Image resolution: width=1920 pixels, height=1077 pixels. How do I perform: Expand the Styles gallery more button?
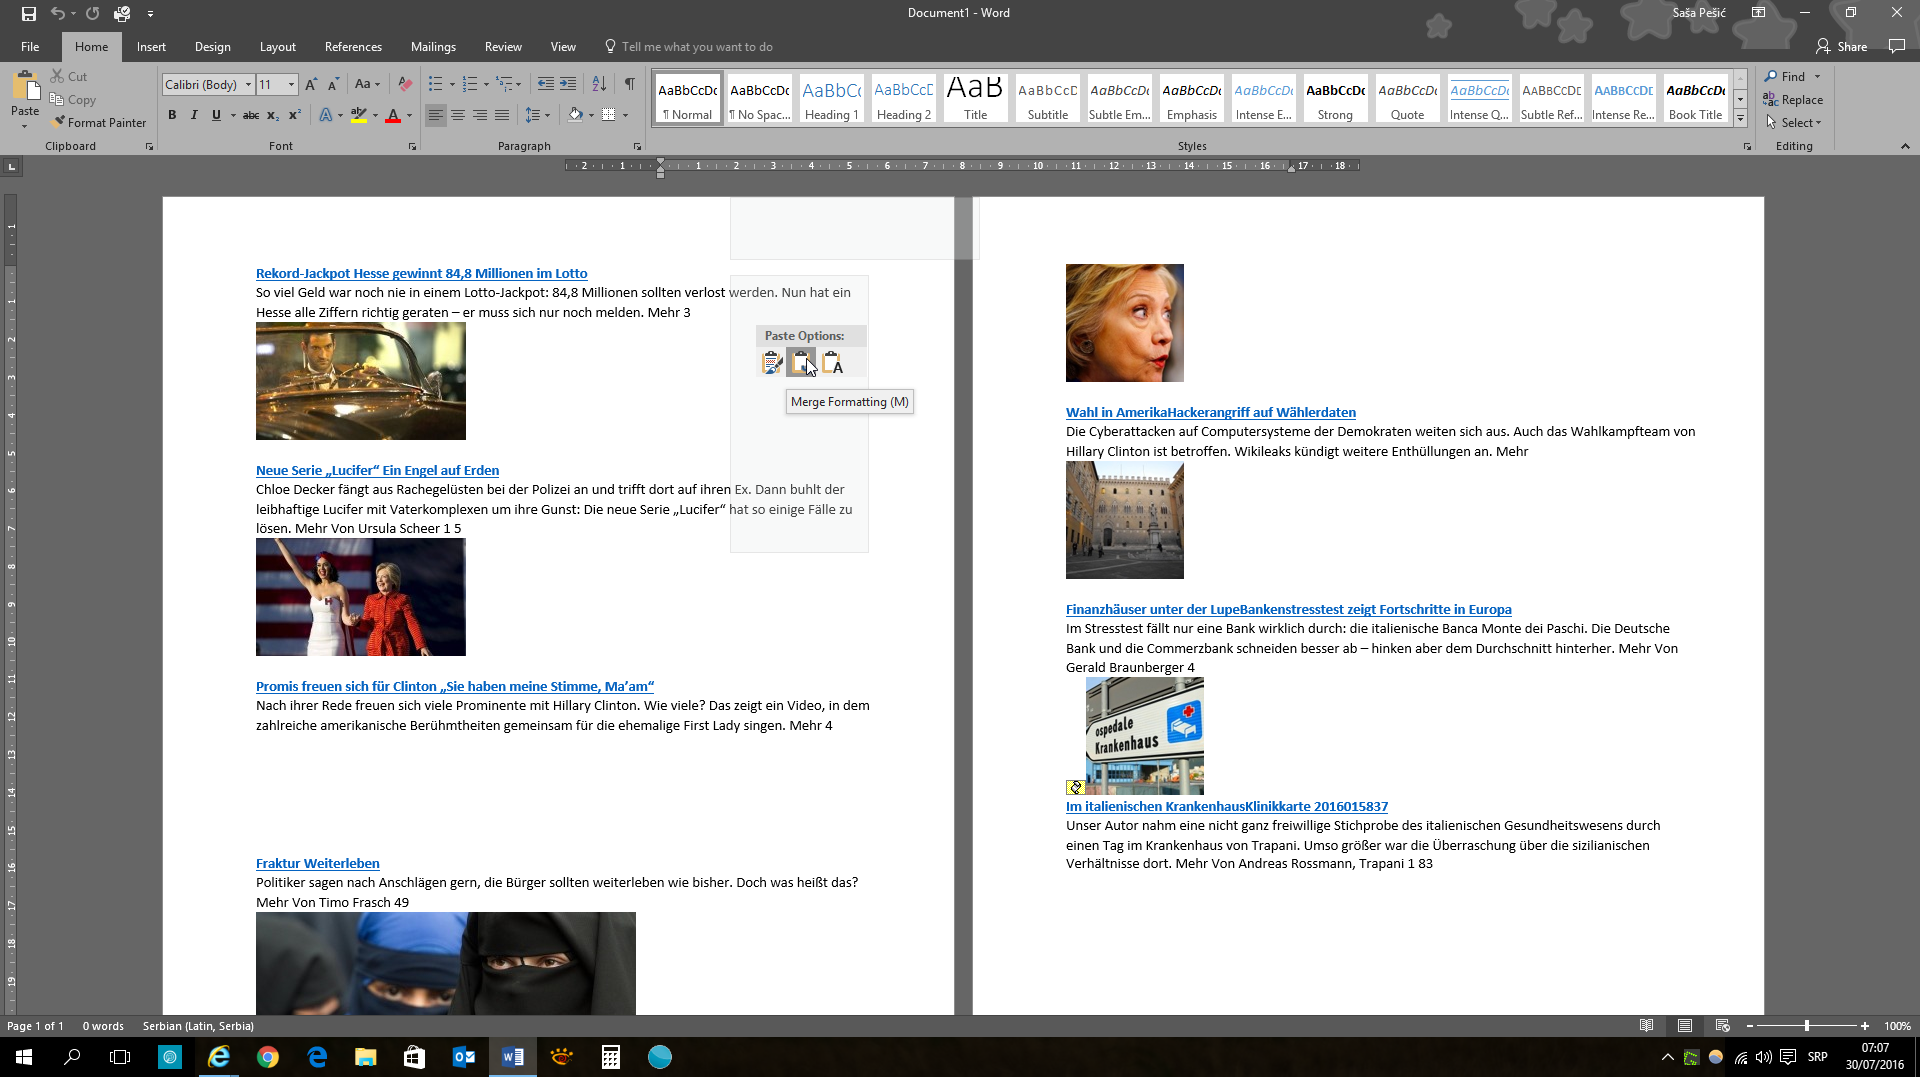(1740, 119)
